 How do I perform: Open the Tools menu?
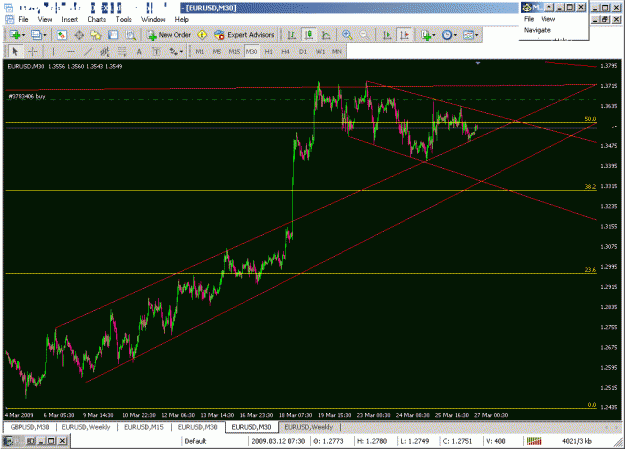click(124, 19)
